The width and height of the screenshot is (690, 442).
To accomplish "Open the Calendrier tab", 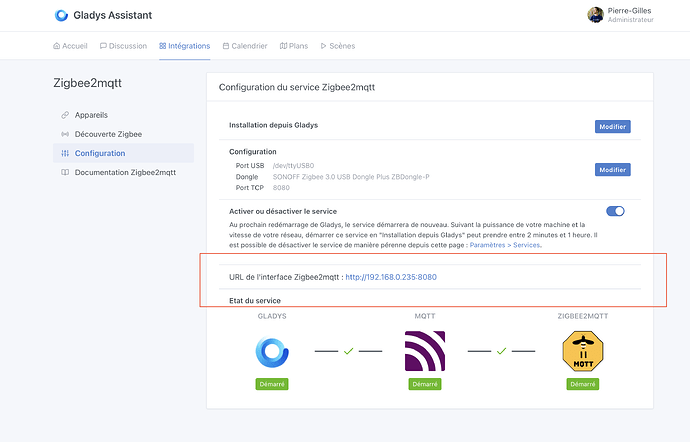I will (x=245, y=46).
